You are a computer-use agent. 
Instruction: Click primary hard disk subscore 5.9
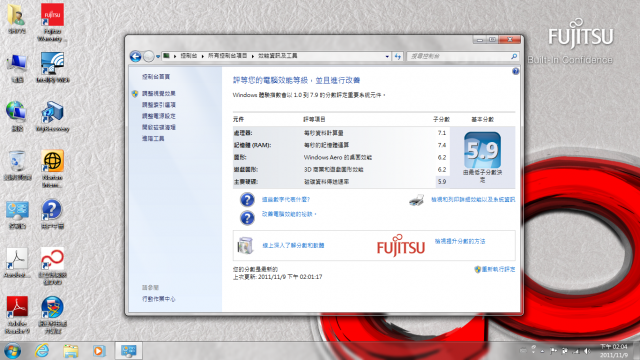coord(442,182)
